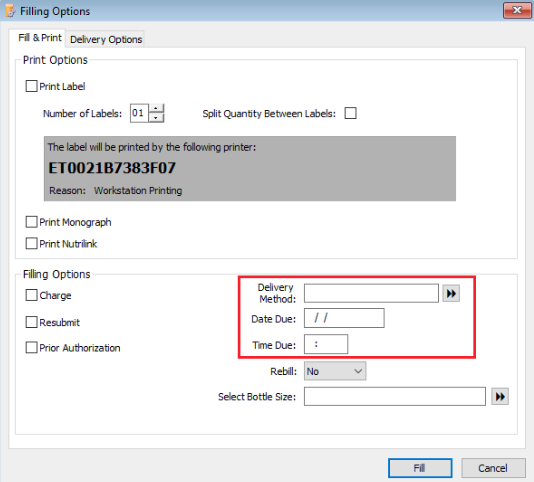Select the Fill & Print tab
The height and width of the screenshot is (482, 534).
40,37
